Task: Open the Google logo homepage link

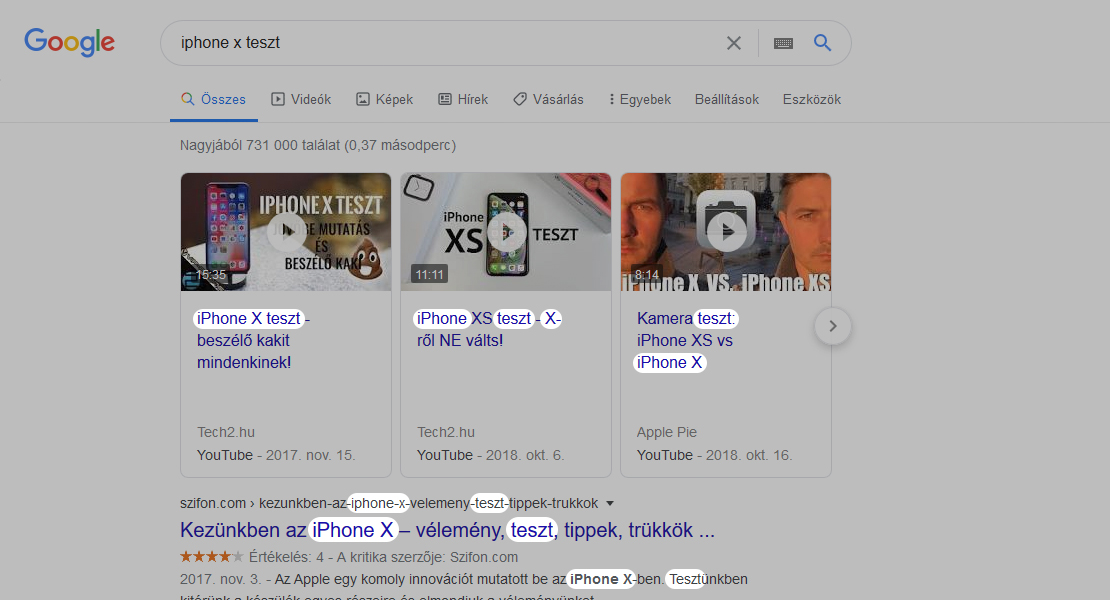Action: click(69, 42)
